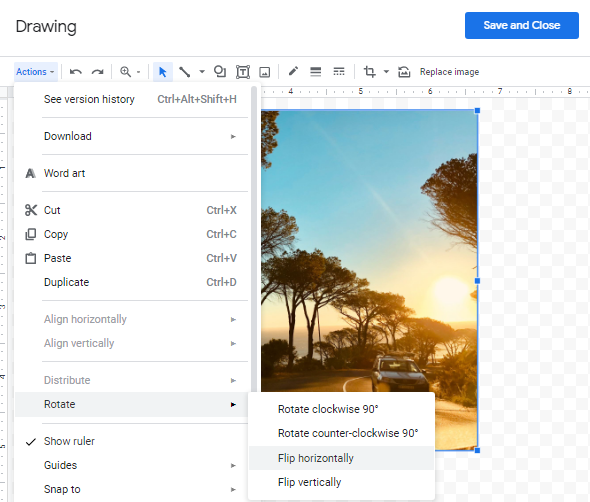Open the Actions dropdown menu
This screenshot has height=502, width=590.
tap(36, 71)
